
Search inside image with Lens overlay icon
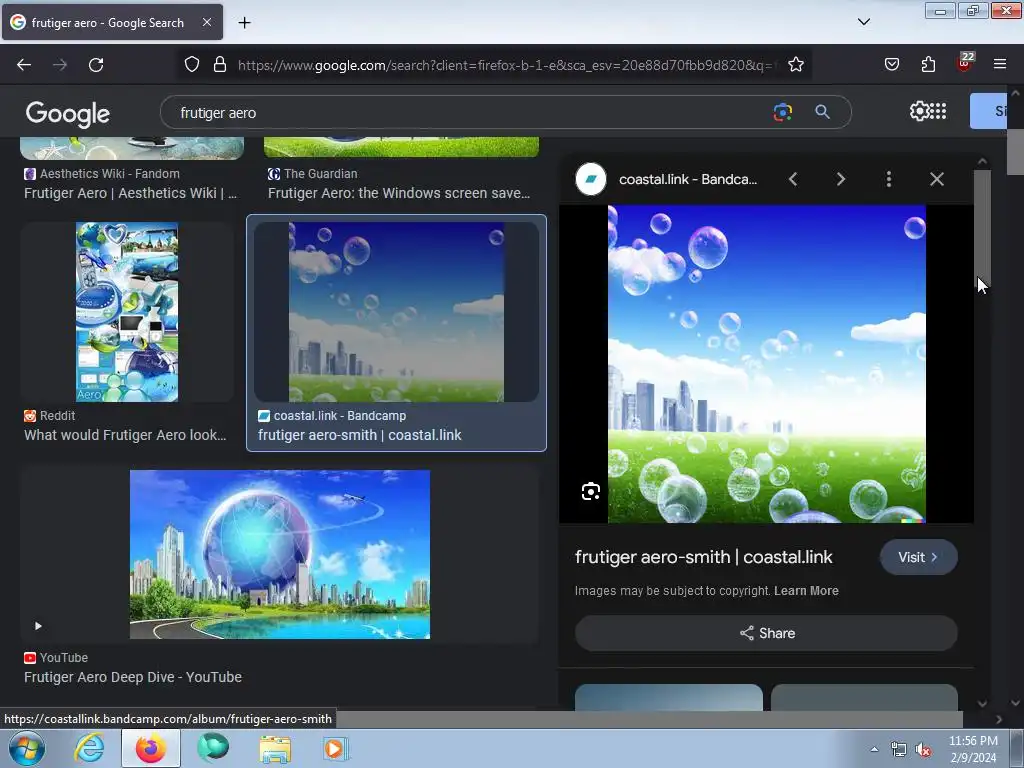(591, 491)
